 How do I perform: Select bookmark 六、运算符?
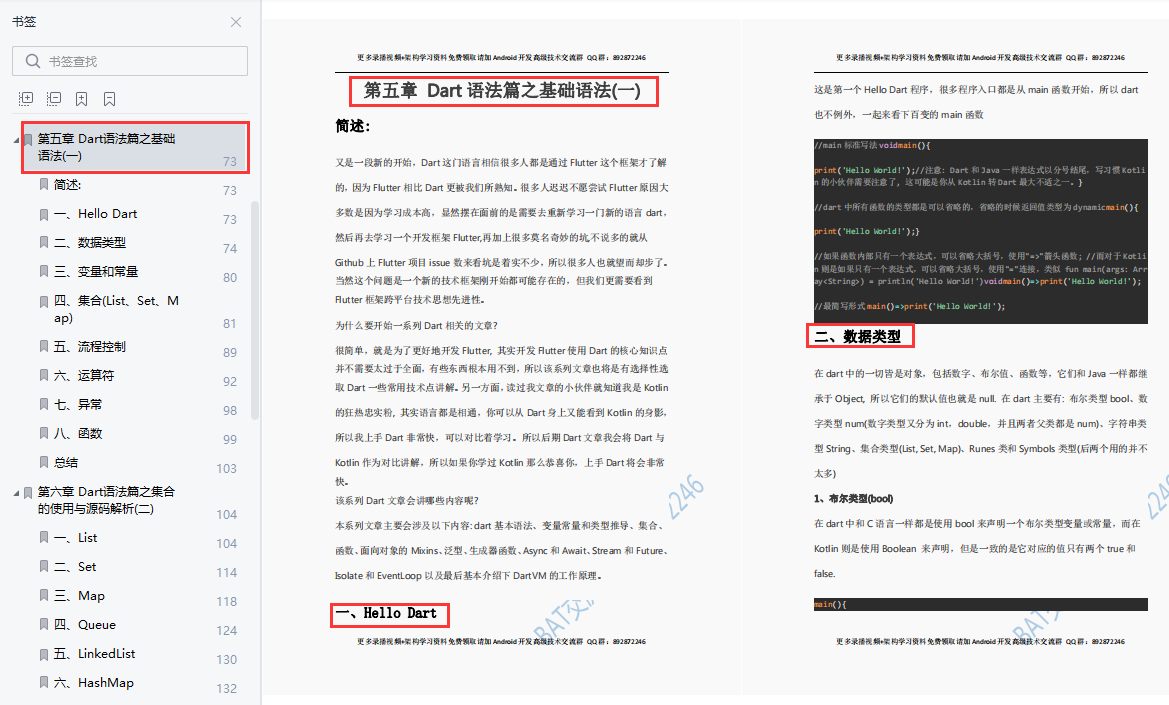tap(84, 376)
